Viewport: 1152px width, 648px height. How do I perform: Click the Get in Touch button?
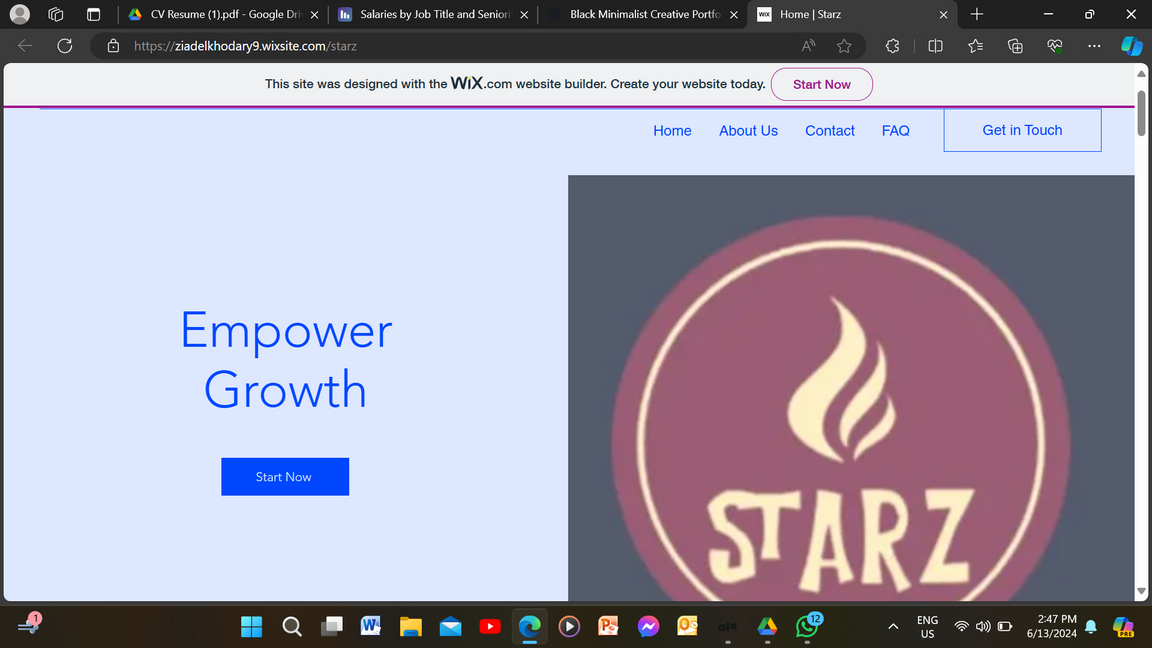1022,130
